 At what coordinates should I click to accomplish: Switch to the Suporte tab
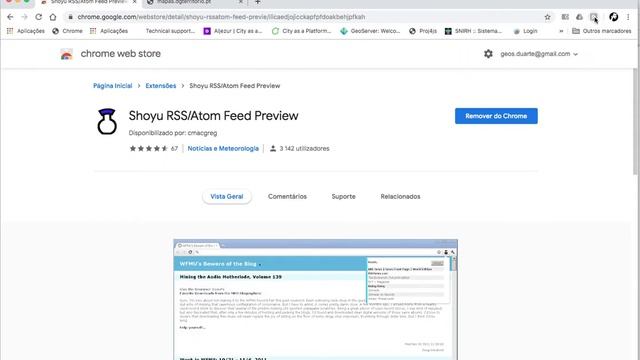click(343, 196)
